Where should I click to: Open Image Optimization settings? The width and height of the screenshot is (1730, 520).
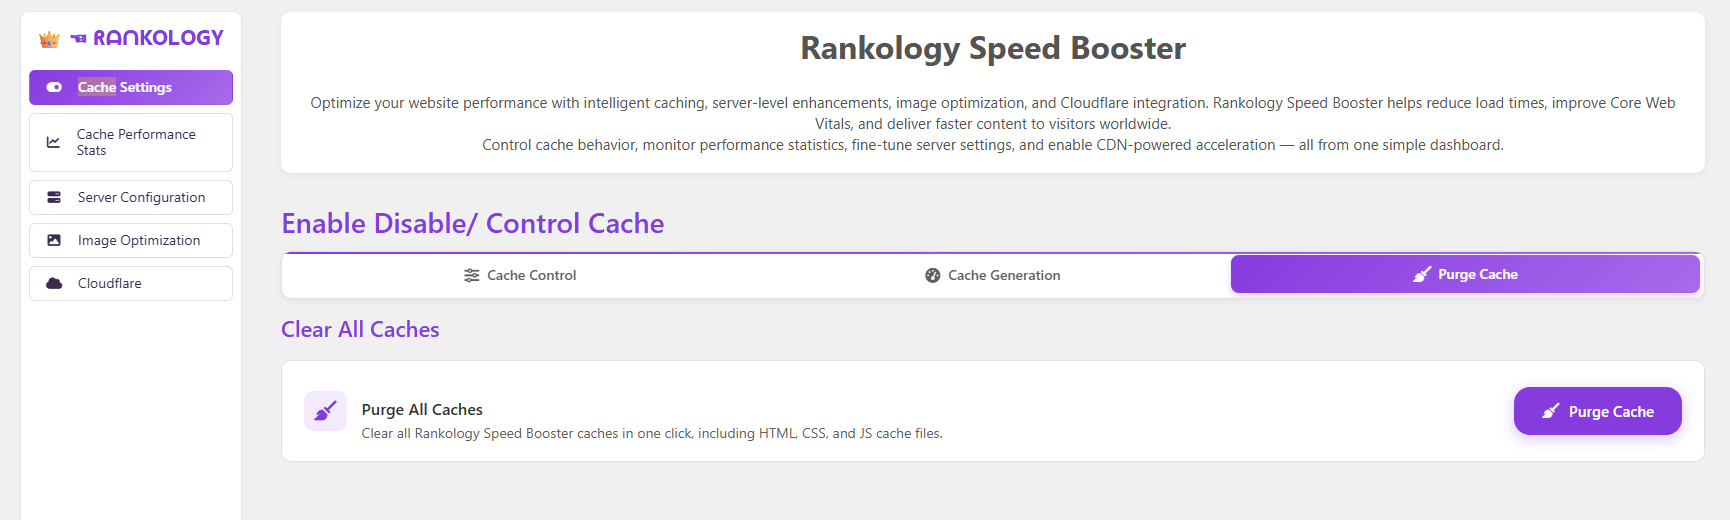139,241
